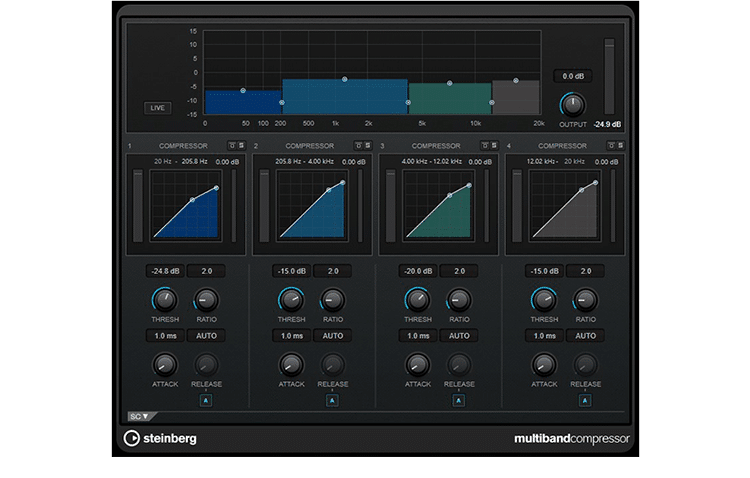The image size is (750, 478).
Task: Click the band 4 gain handle in frequency display
Action: pos(516,81)
